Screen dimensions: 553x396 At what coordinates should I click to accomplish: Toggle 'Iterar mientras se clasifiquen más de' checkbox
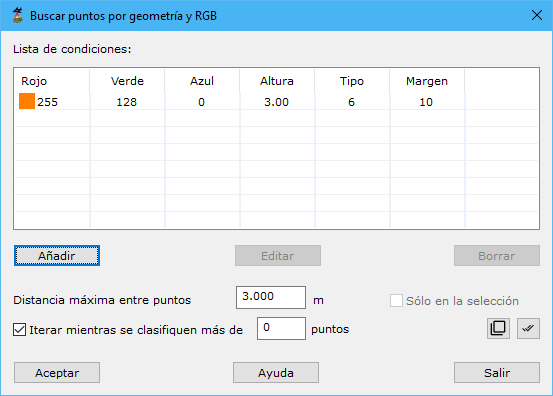tap(19, 330)
